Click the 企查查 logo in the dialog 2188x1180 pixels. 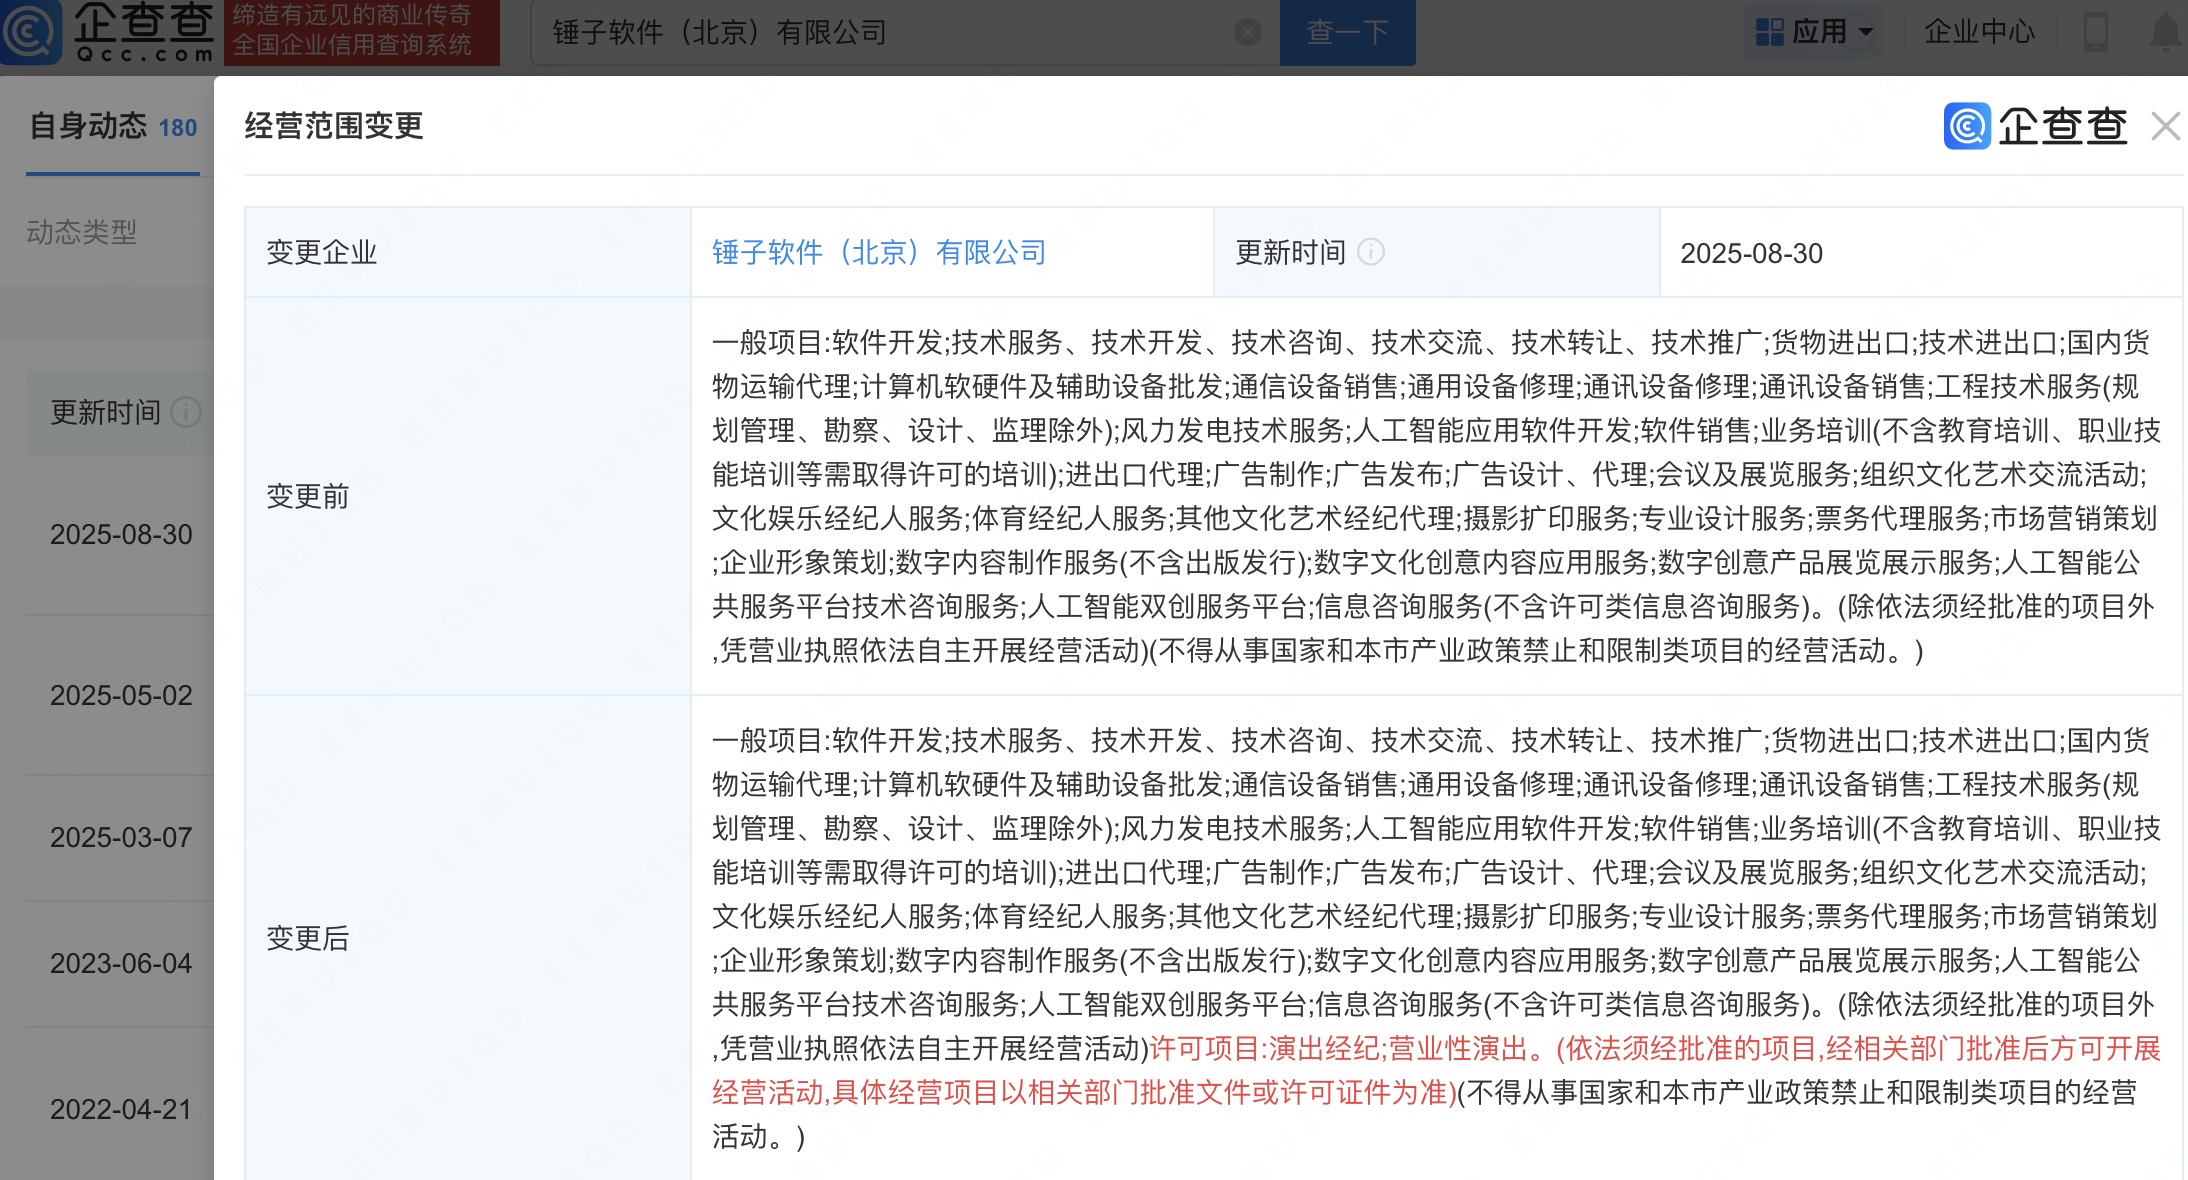coord(2036,127)
